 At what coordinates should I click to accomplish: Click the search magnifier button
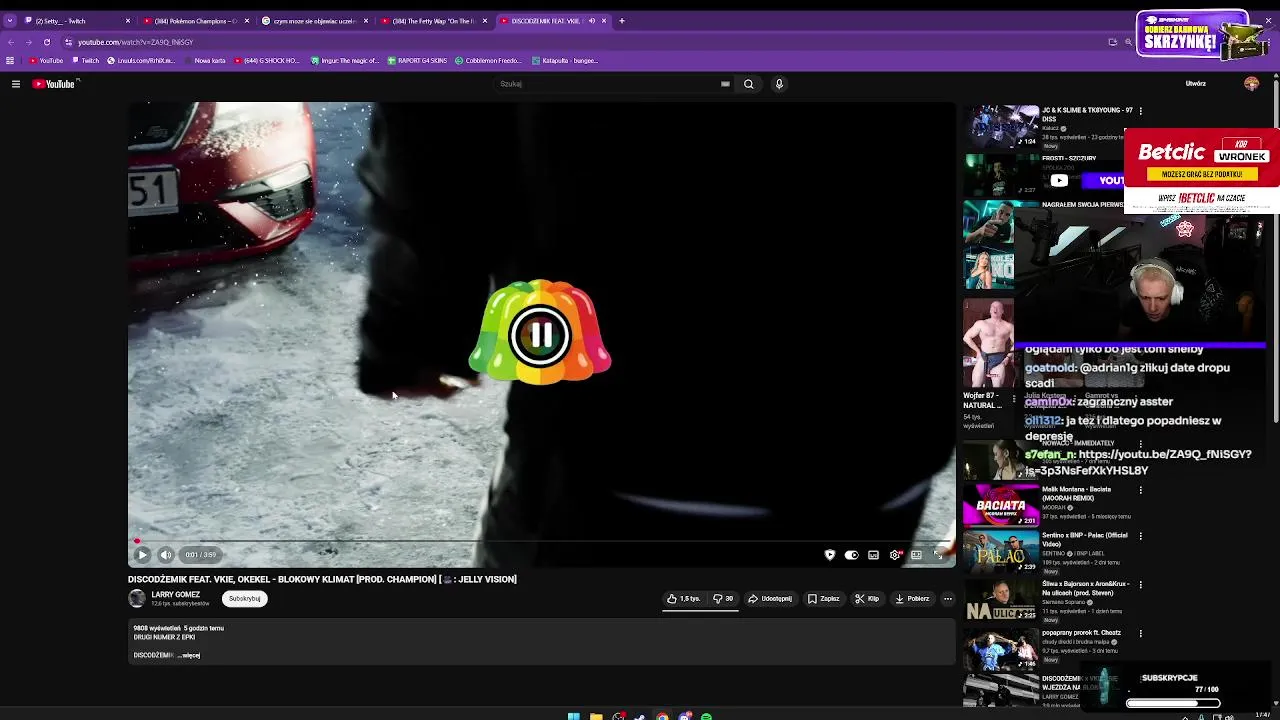point(748,84)
